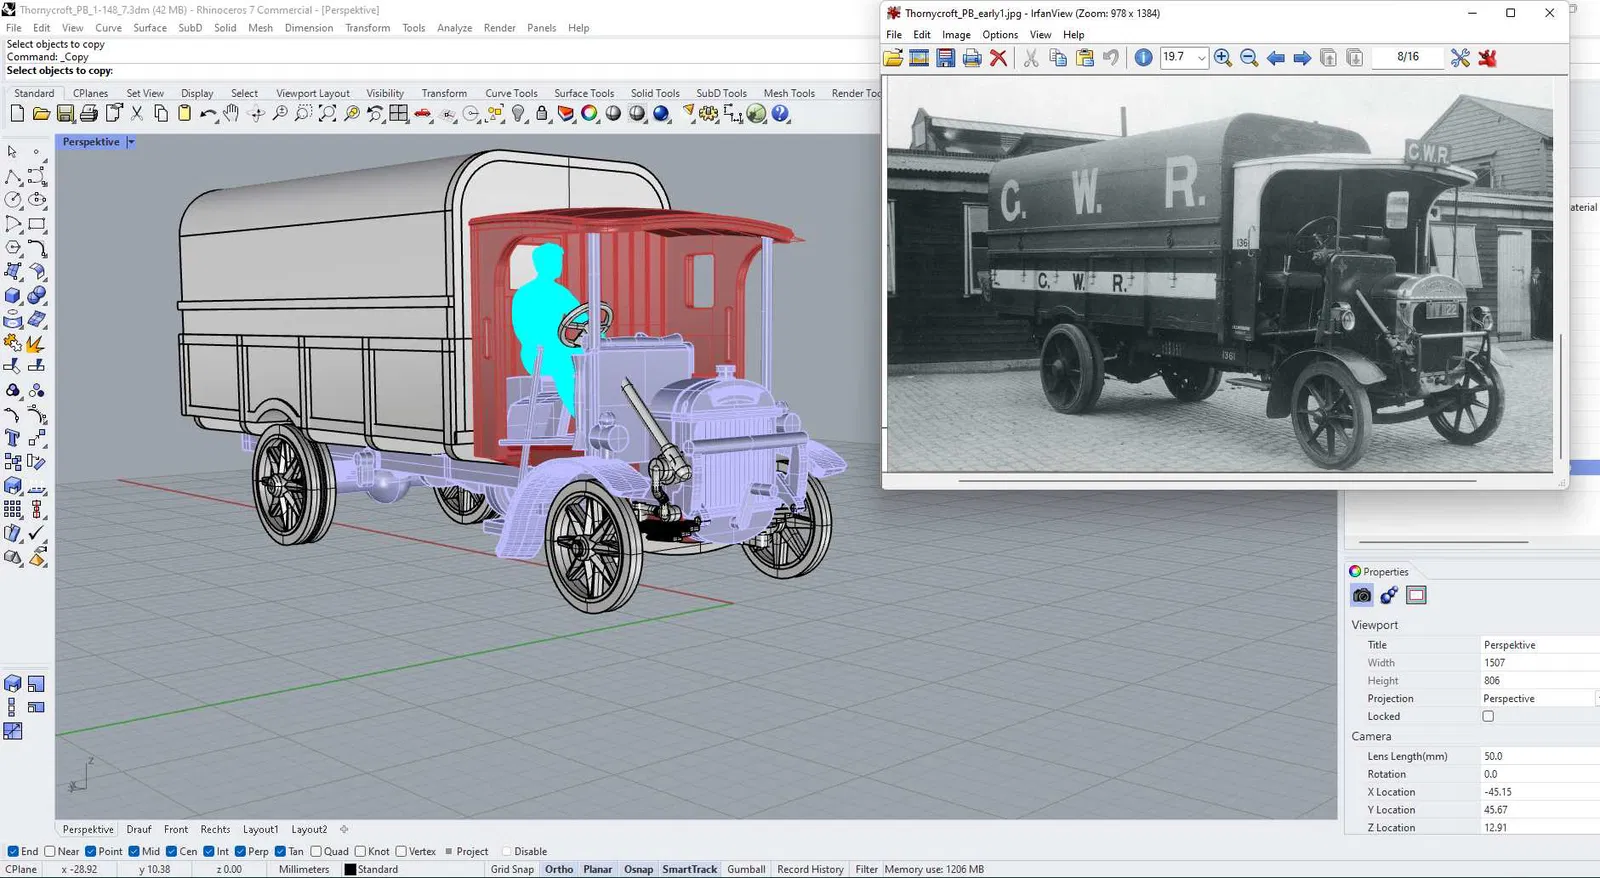This screenshot has height=878, width=1600.
Task: Go to next image with IrfanView's right arrow
Action: pyautogui.click(x=1302, y=58)
